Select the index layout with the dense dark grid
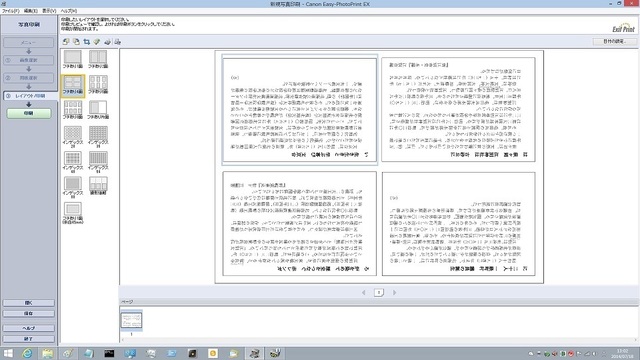 click(x=98, y=136)
